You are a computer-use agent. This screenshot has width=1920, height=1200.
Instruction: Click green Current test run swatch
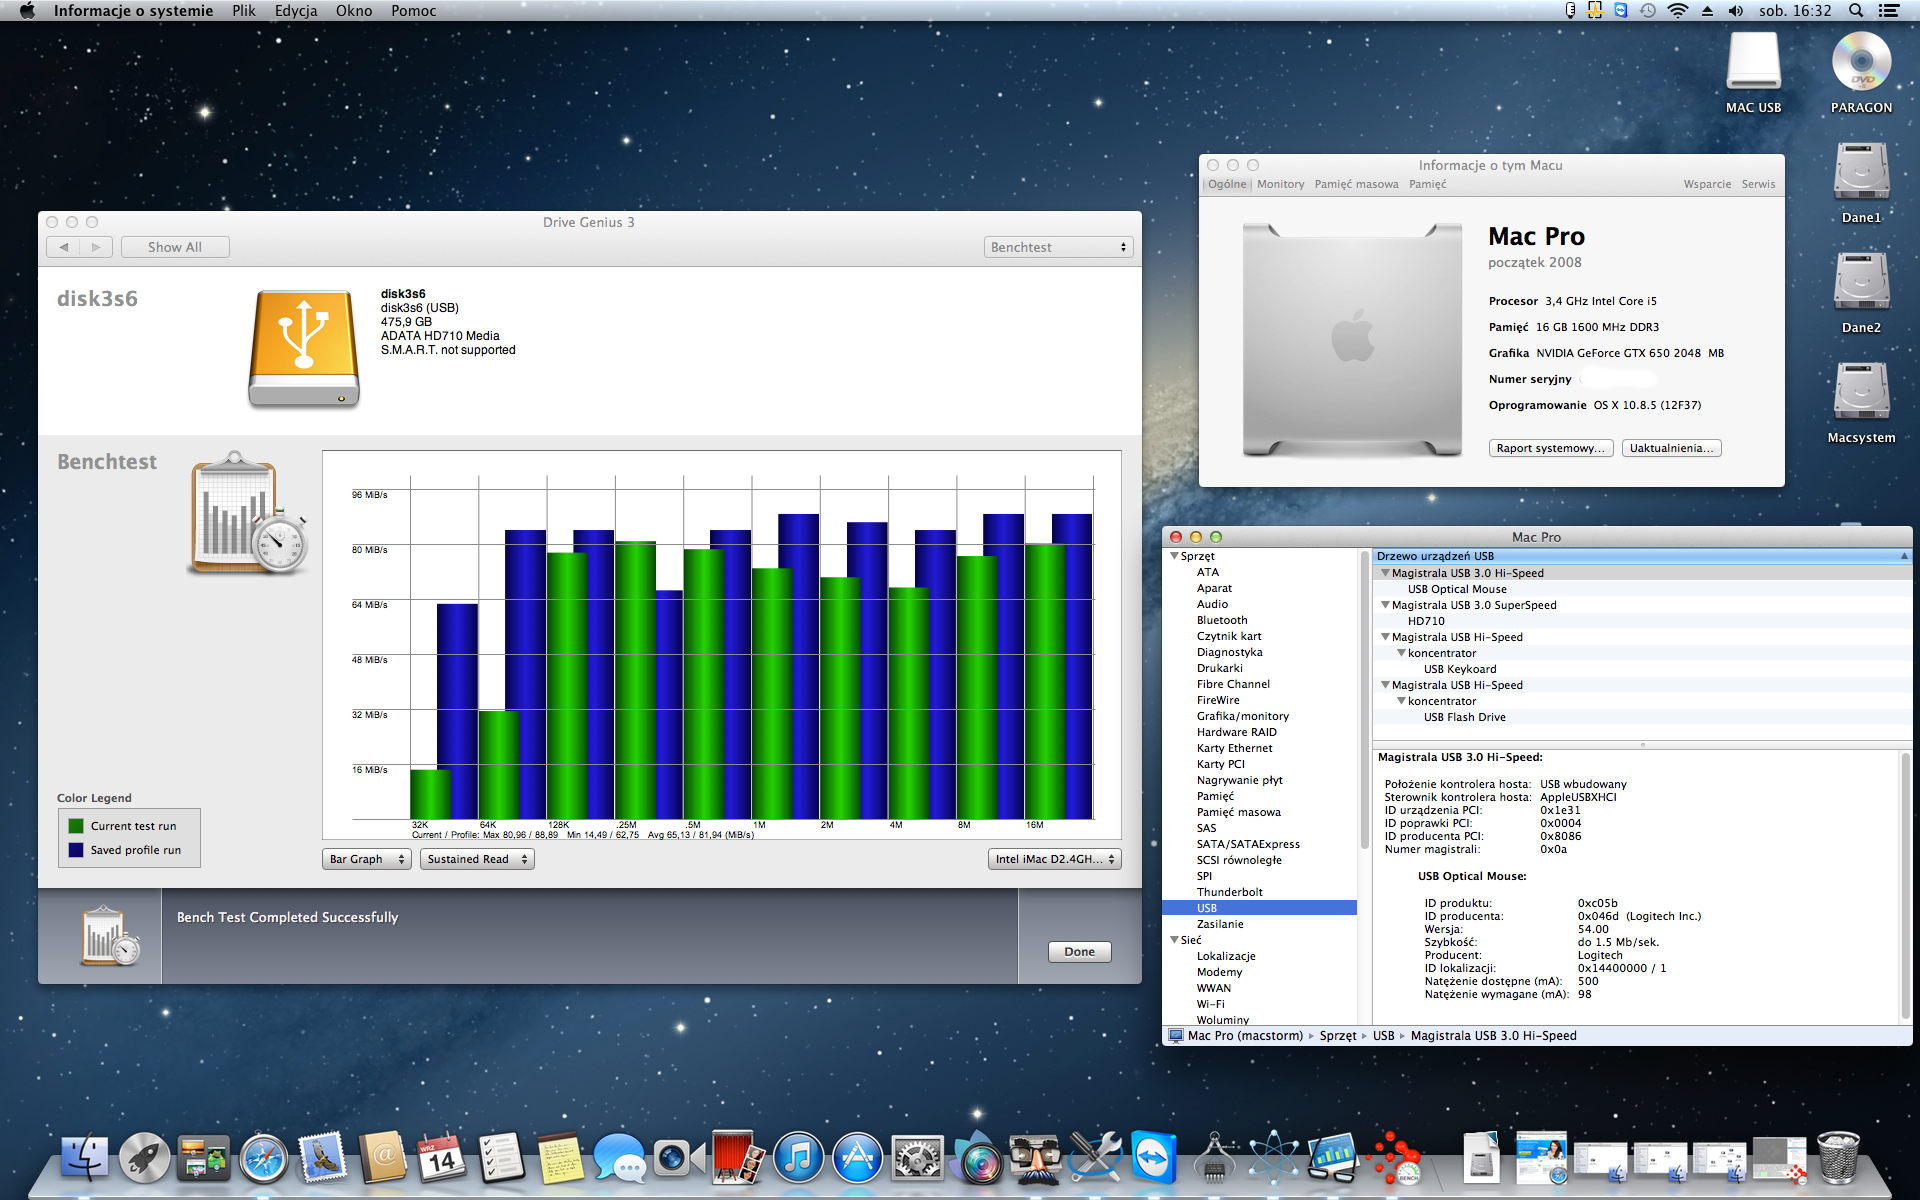point(76,826)
